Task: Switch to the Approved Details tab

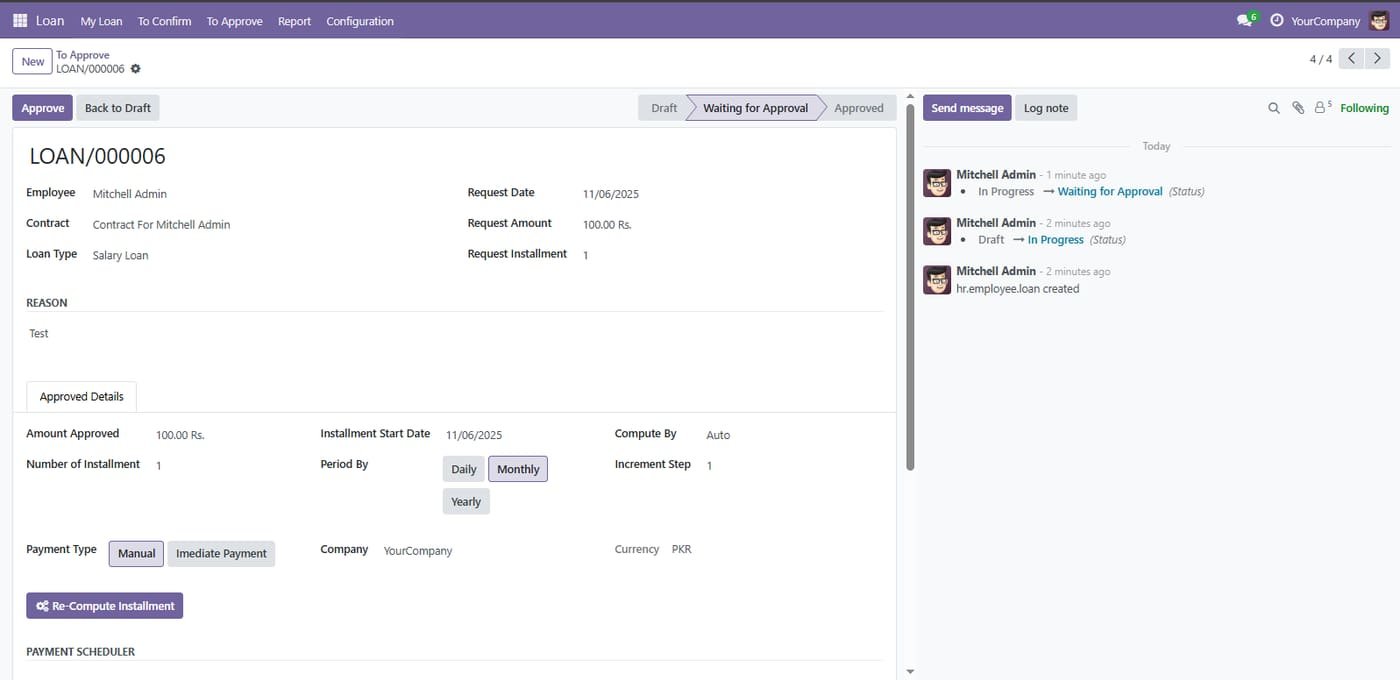Action: (82, 396)
